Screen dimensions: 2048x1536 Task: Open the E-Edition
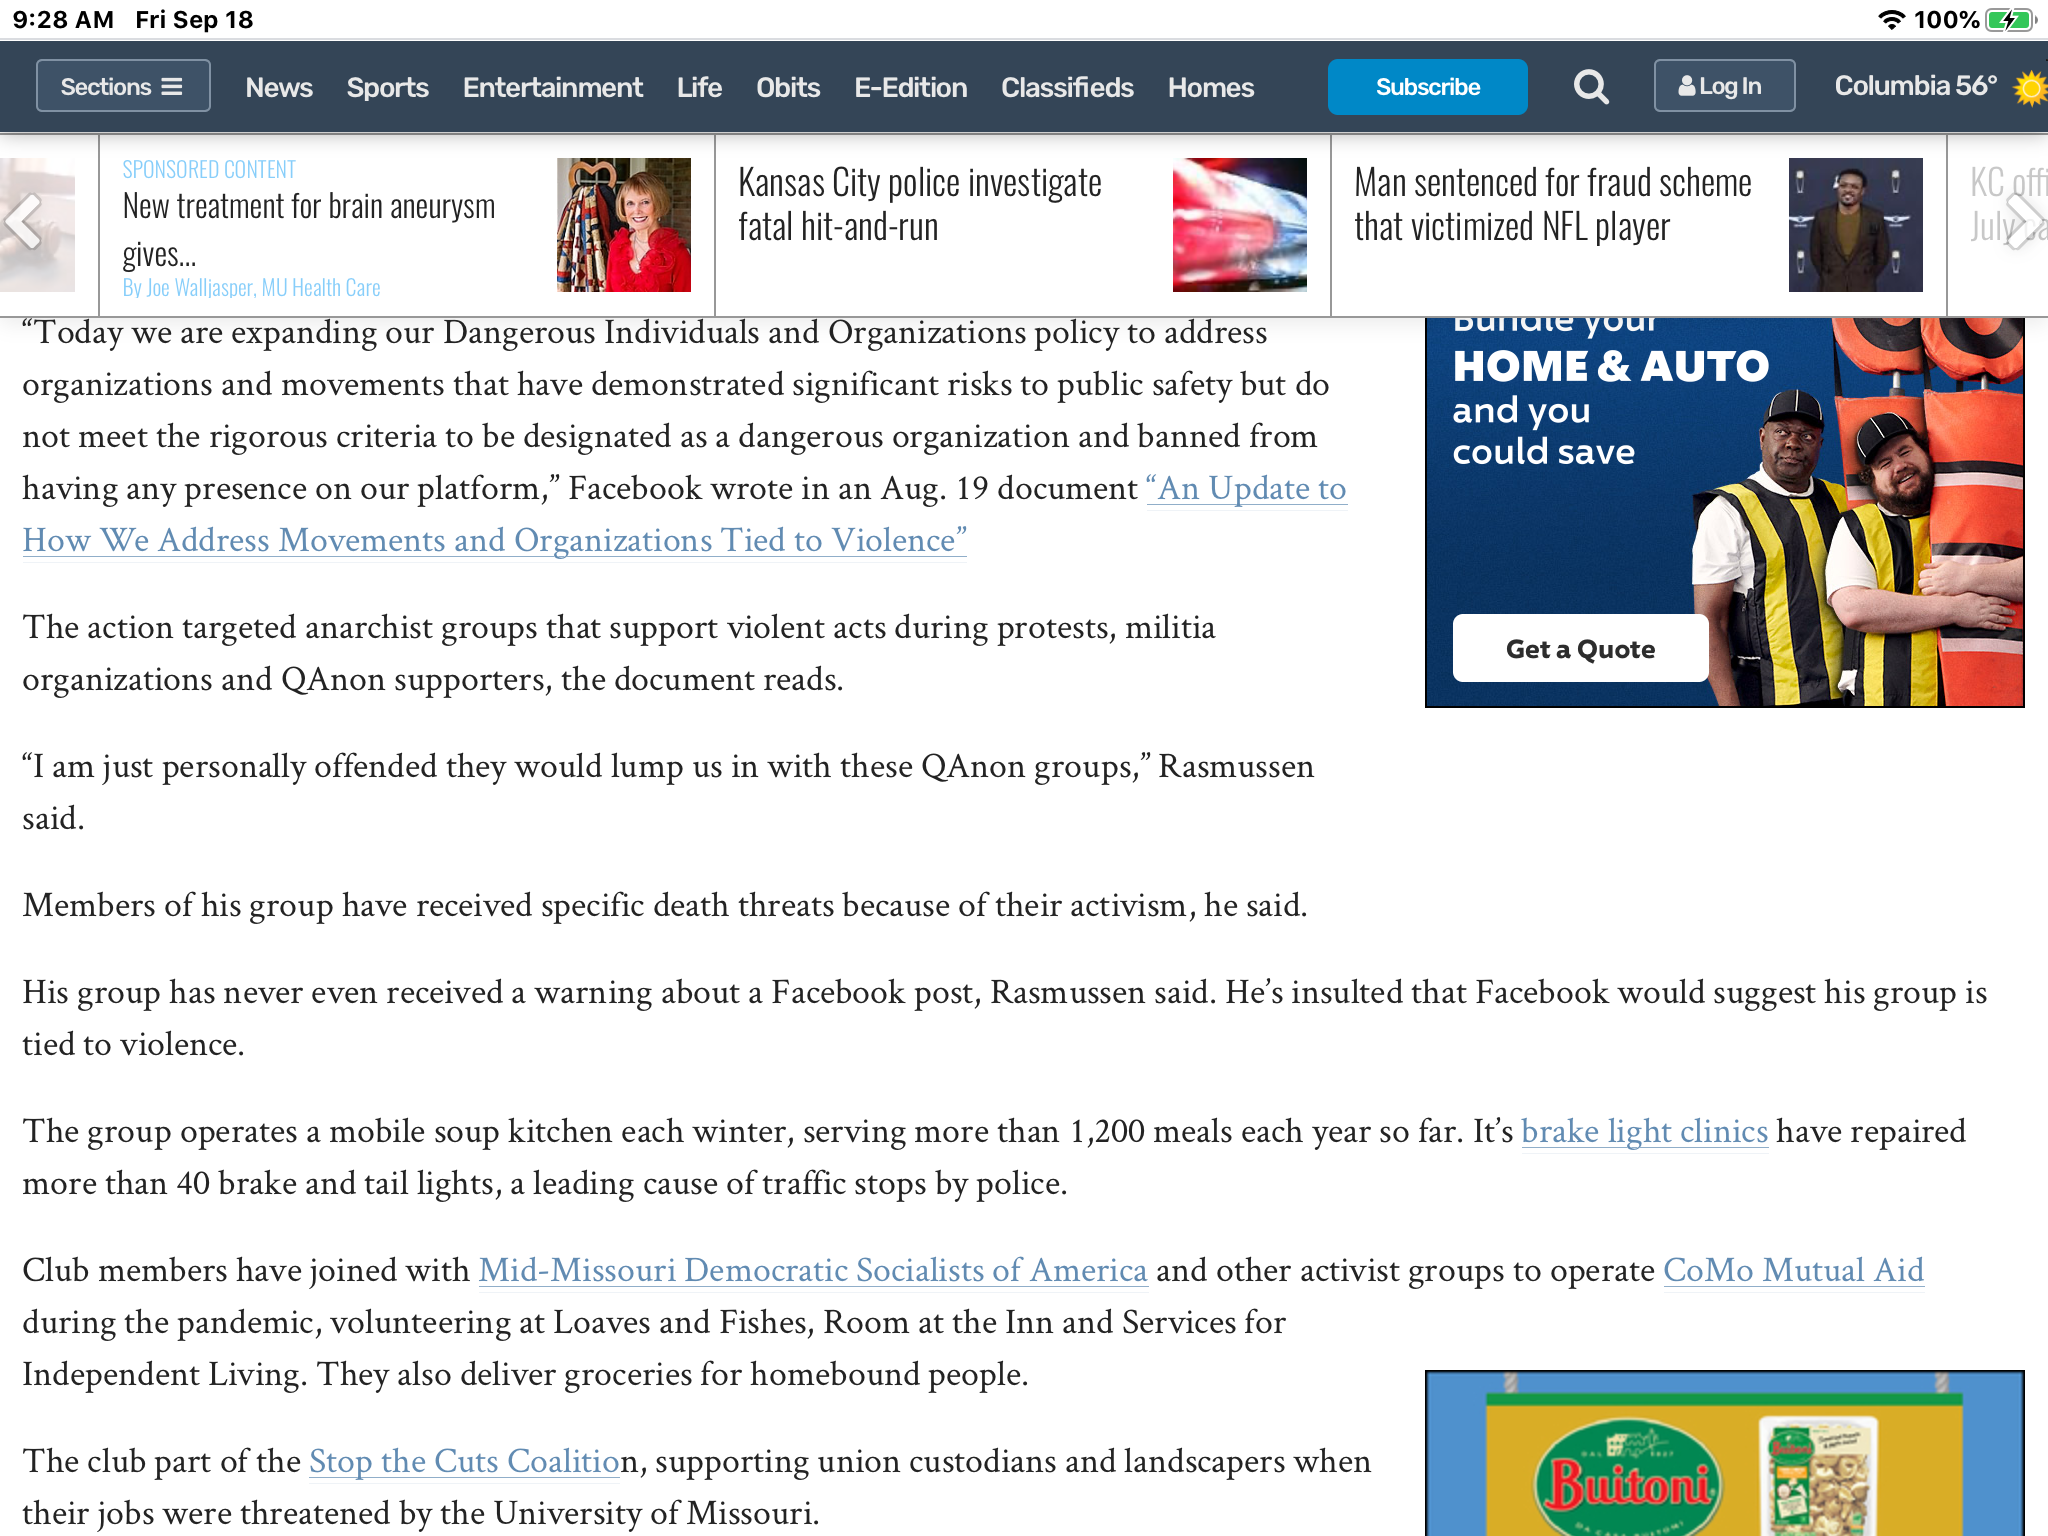(910, 87)
